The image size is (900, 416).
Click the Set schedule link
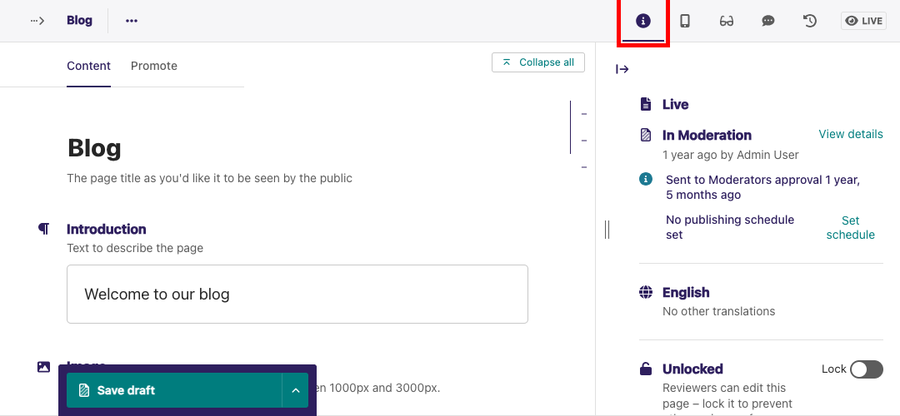click(x=850, y=228)
